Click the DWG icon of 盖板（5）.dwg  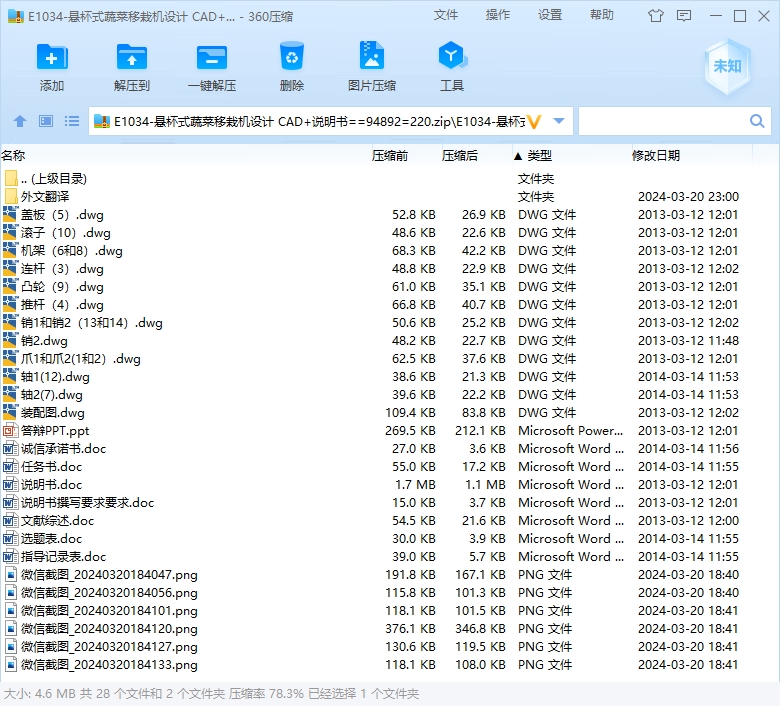[10, 214]
